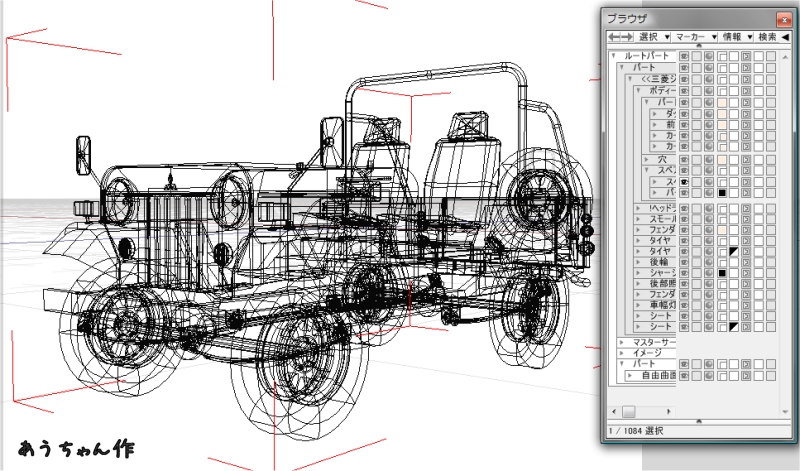Check the last grey box on 自由曲面 row

point(771,376)
